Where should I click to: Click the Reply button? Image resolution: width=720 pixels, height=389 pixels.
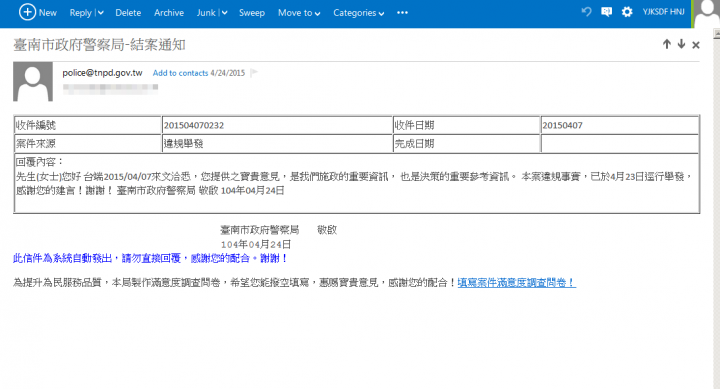[80, 13]
